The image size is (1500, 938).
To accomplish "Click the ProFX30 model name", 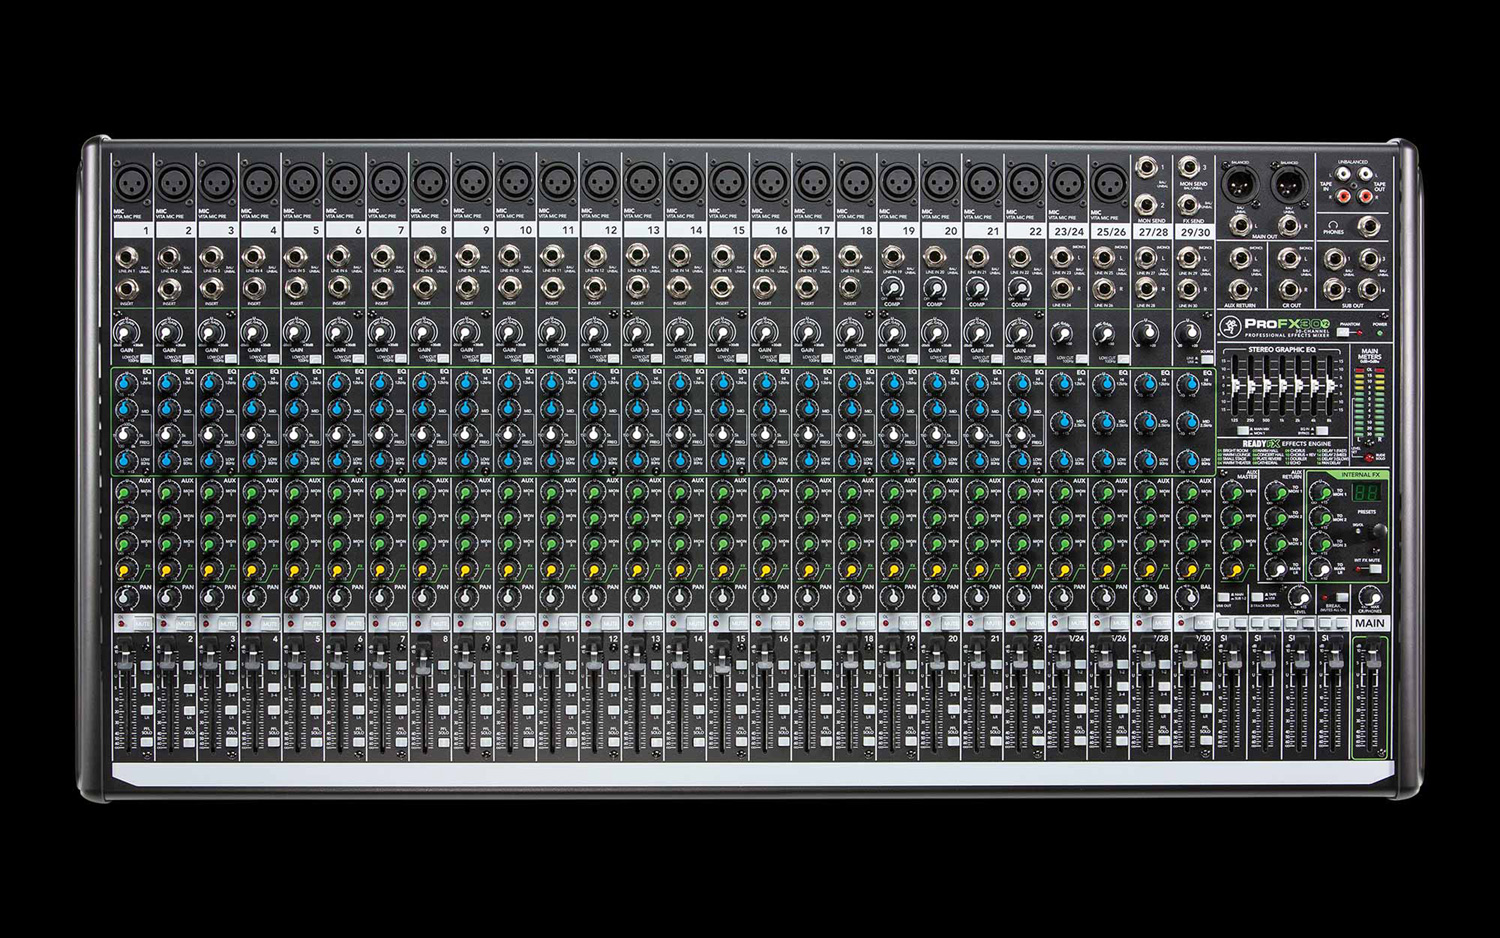I will 1287,323.
